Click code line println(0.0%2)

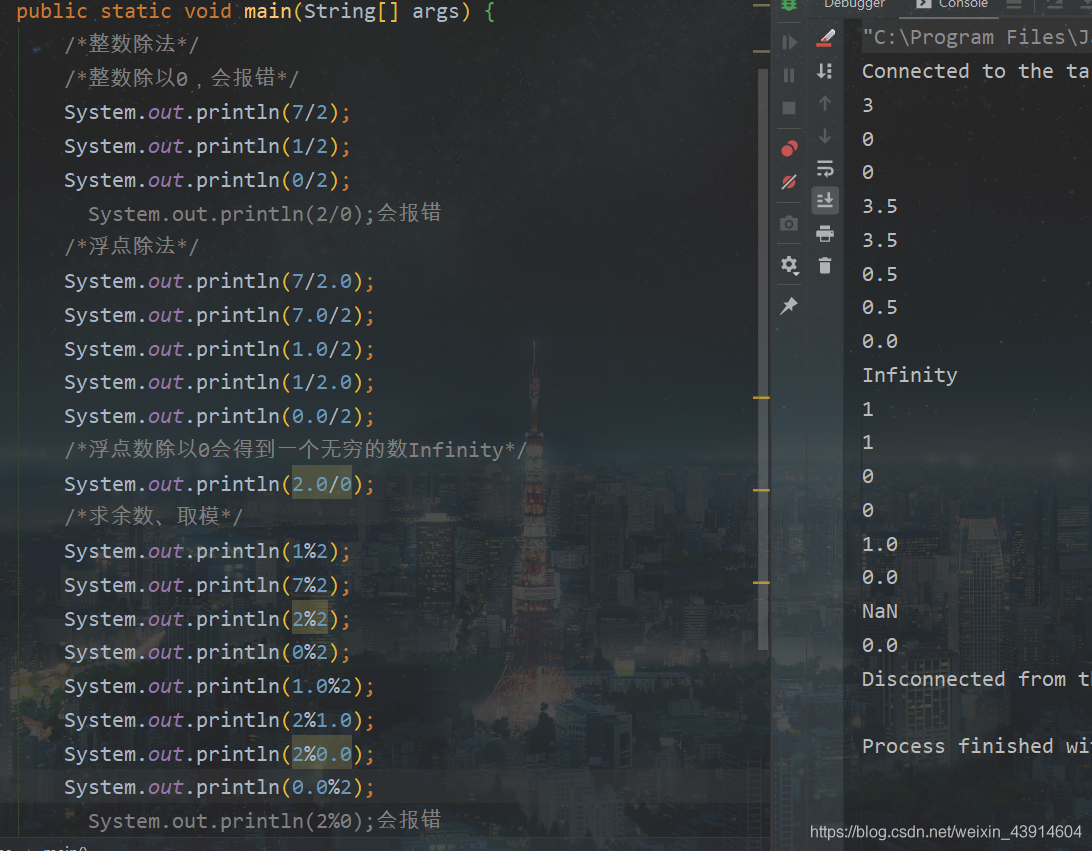pos(219,788)
